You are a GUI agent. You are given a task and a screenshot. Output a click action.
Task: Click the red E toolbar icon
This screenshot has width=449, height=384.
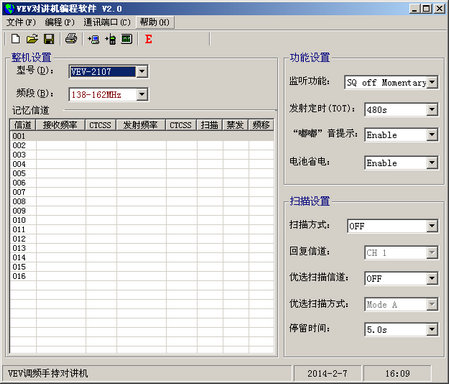(x=149, y=39)
